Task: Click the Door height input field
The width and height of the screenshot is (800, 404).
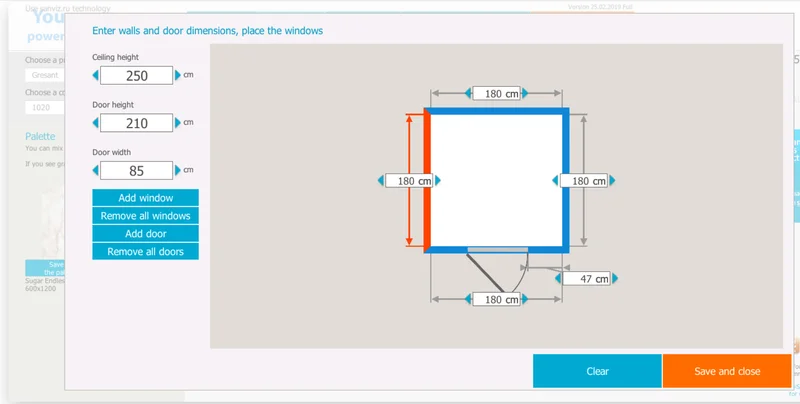Action: pyautogui.click(x=137, y=123)
